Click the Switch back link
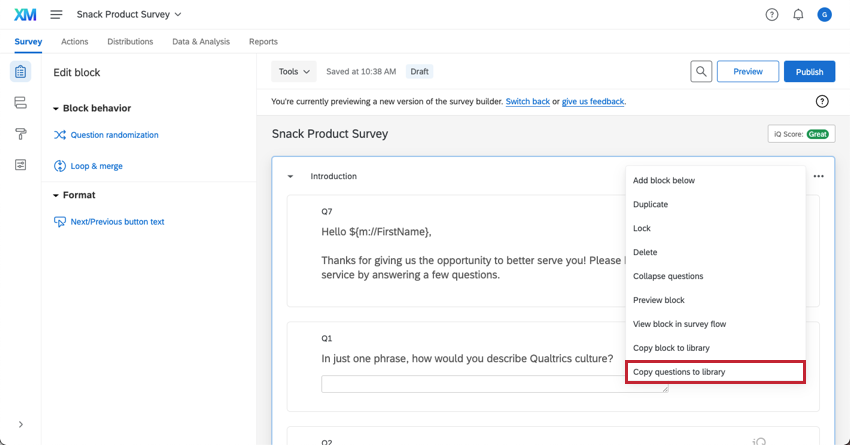Image resolution: width=850 pixels, height=445 pixels. pos(527,101)
